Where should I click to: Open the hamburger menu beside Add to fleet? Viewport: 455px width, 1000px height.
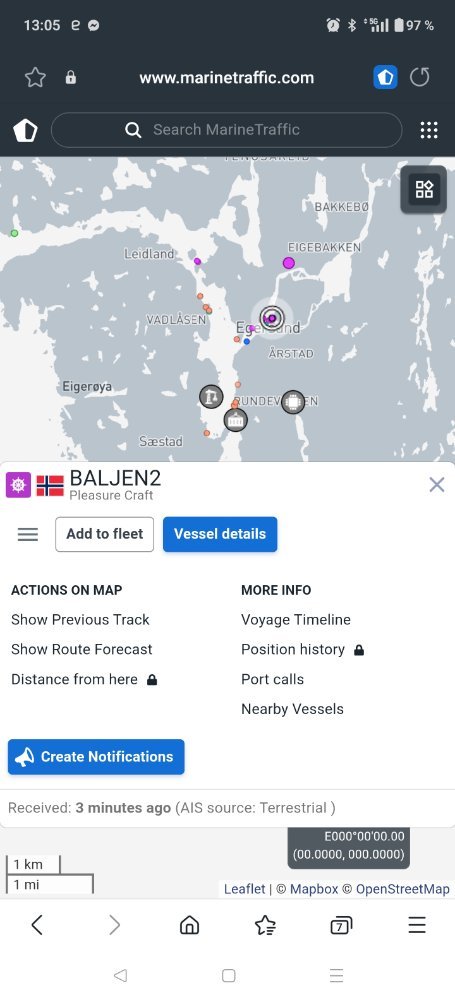28,534
